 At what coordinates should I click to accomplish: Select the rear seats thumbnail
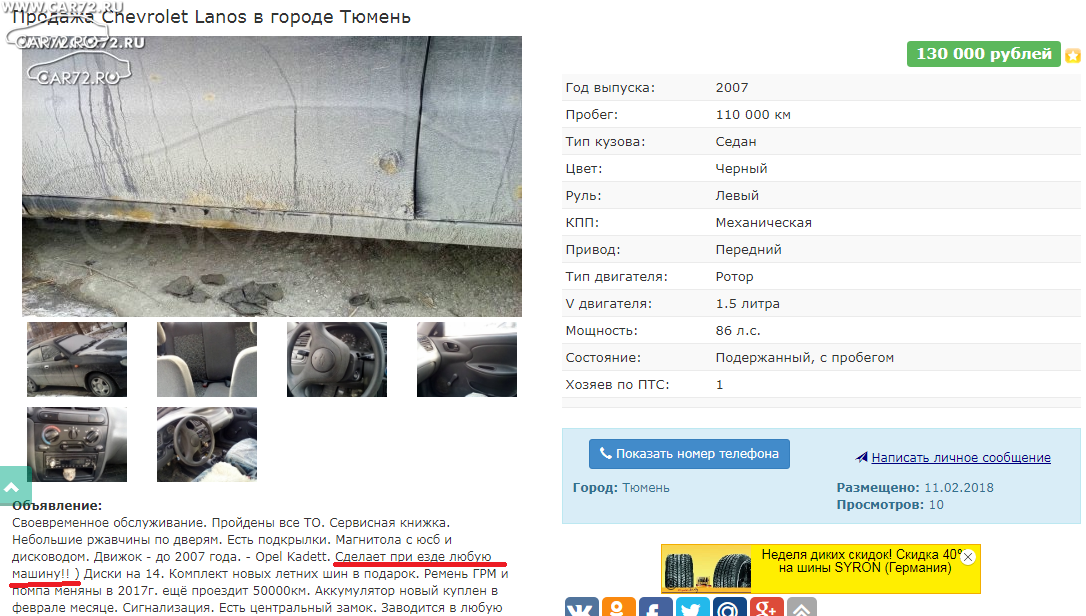coord(207,360)
